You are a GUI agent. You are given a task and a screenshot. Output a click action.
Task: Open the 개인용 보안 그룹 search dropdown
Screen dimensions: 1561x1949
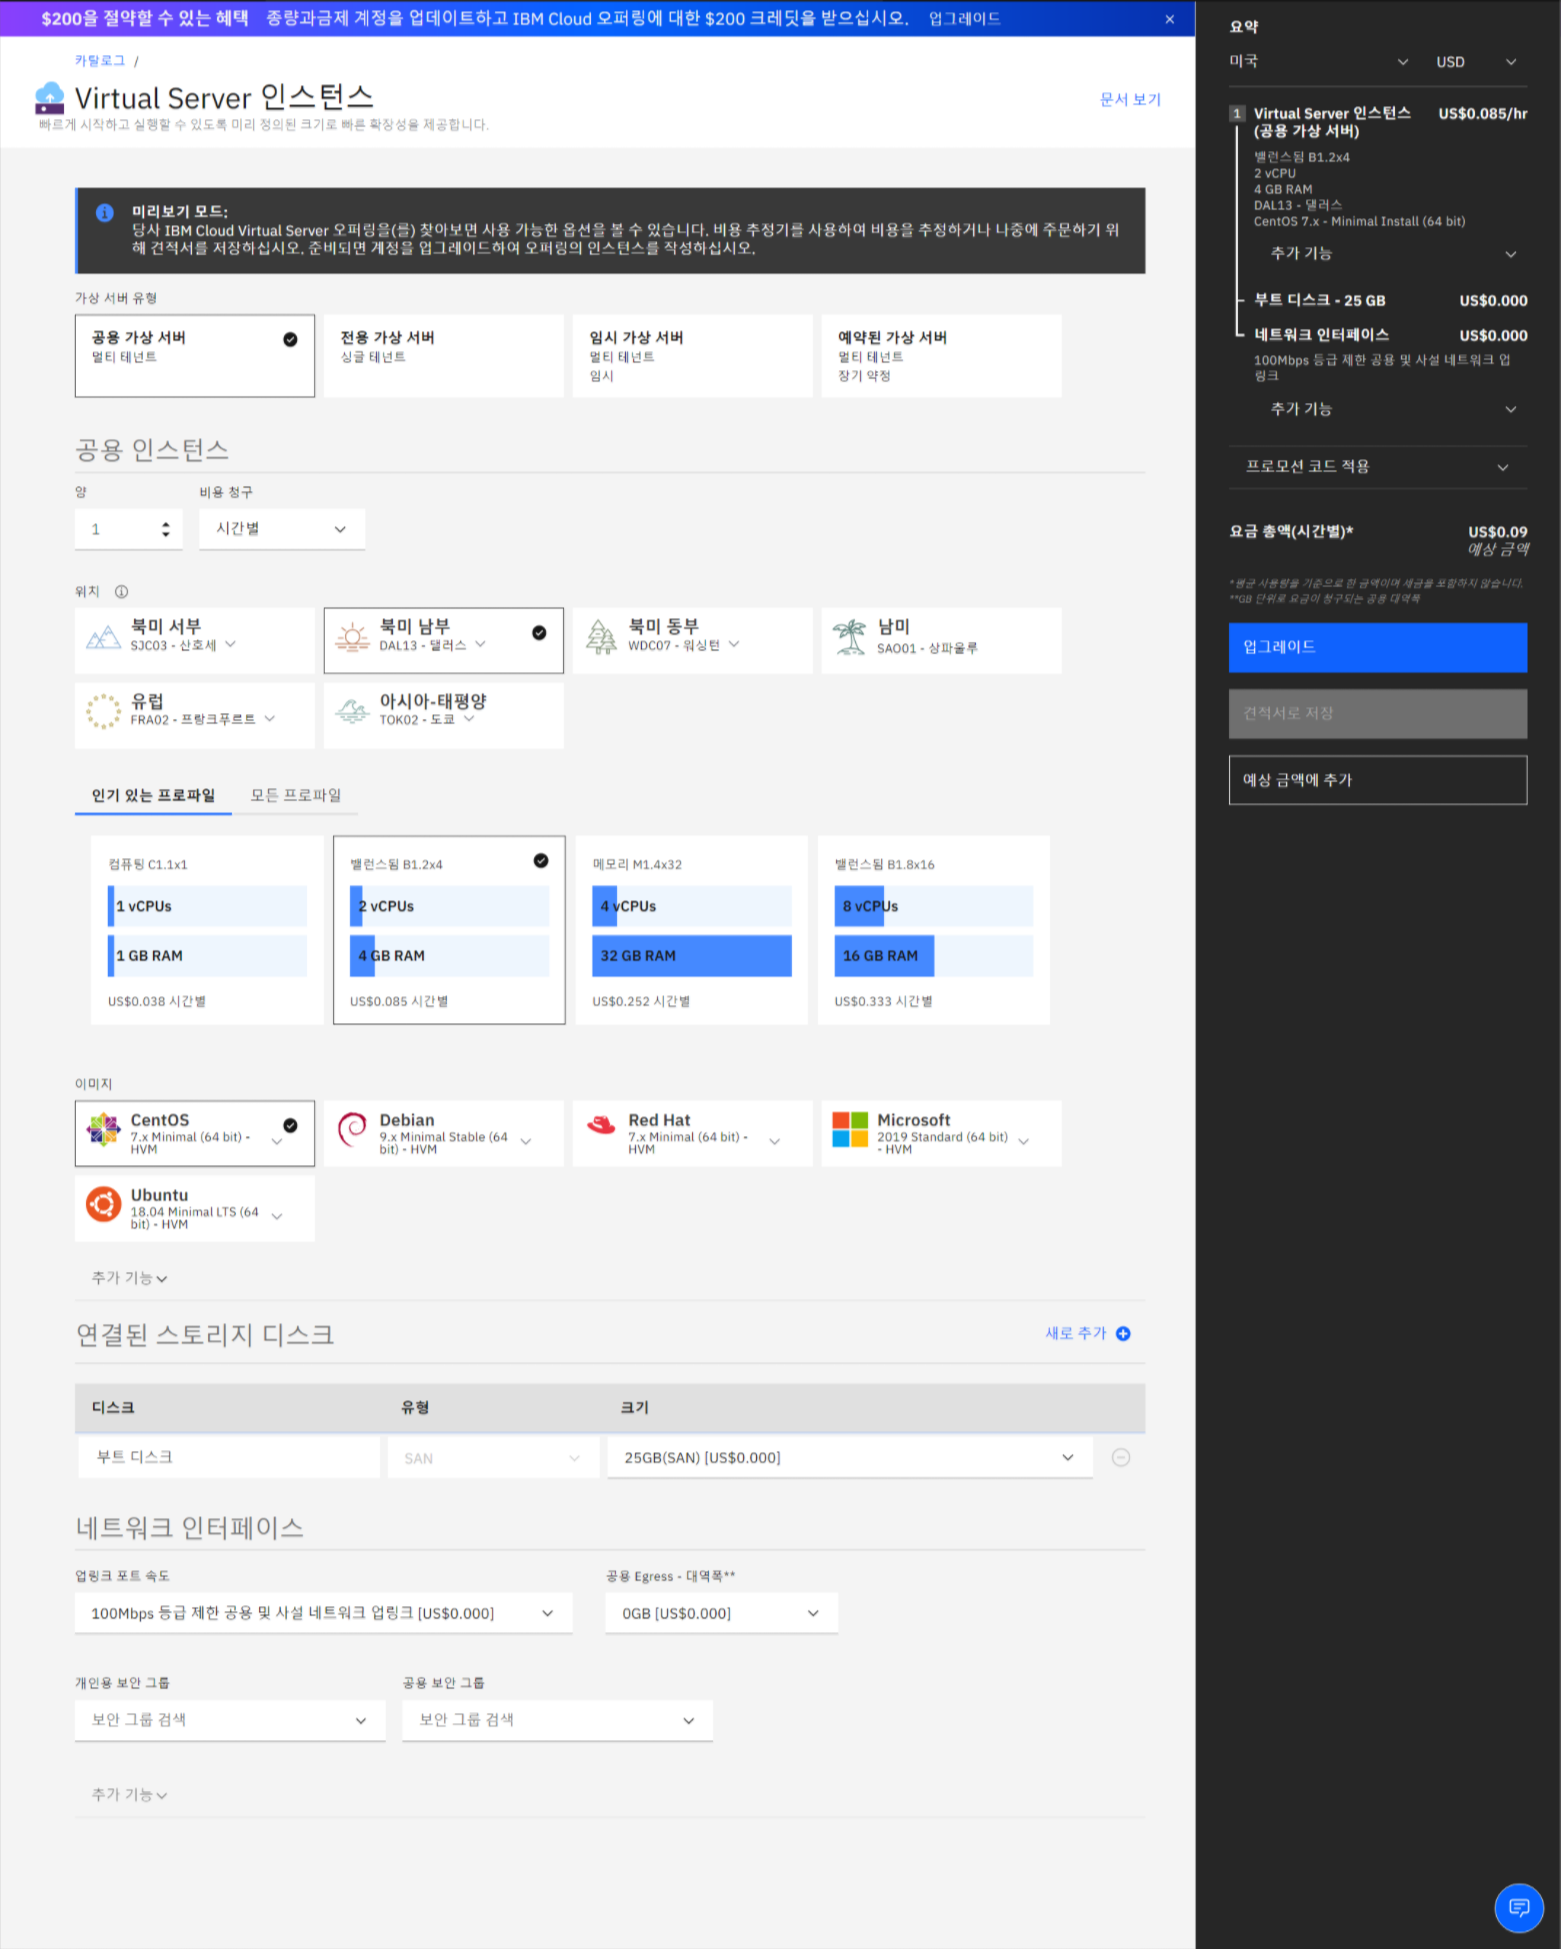(230, 1720)
